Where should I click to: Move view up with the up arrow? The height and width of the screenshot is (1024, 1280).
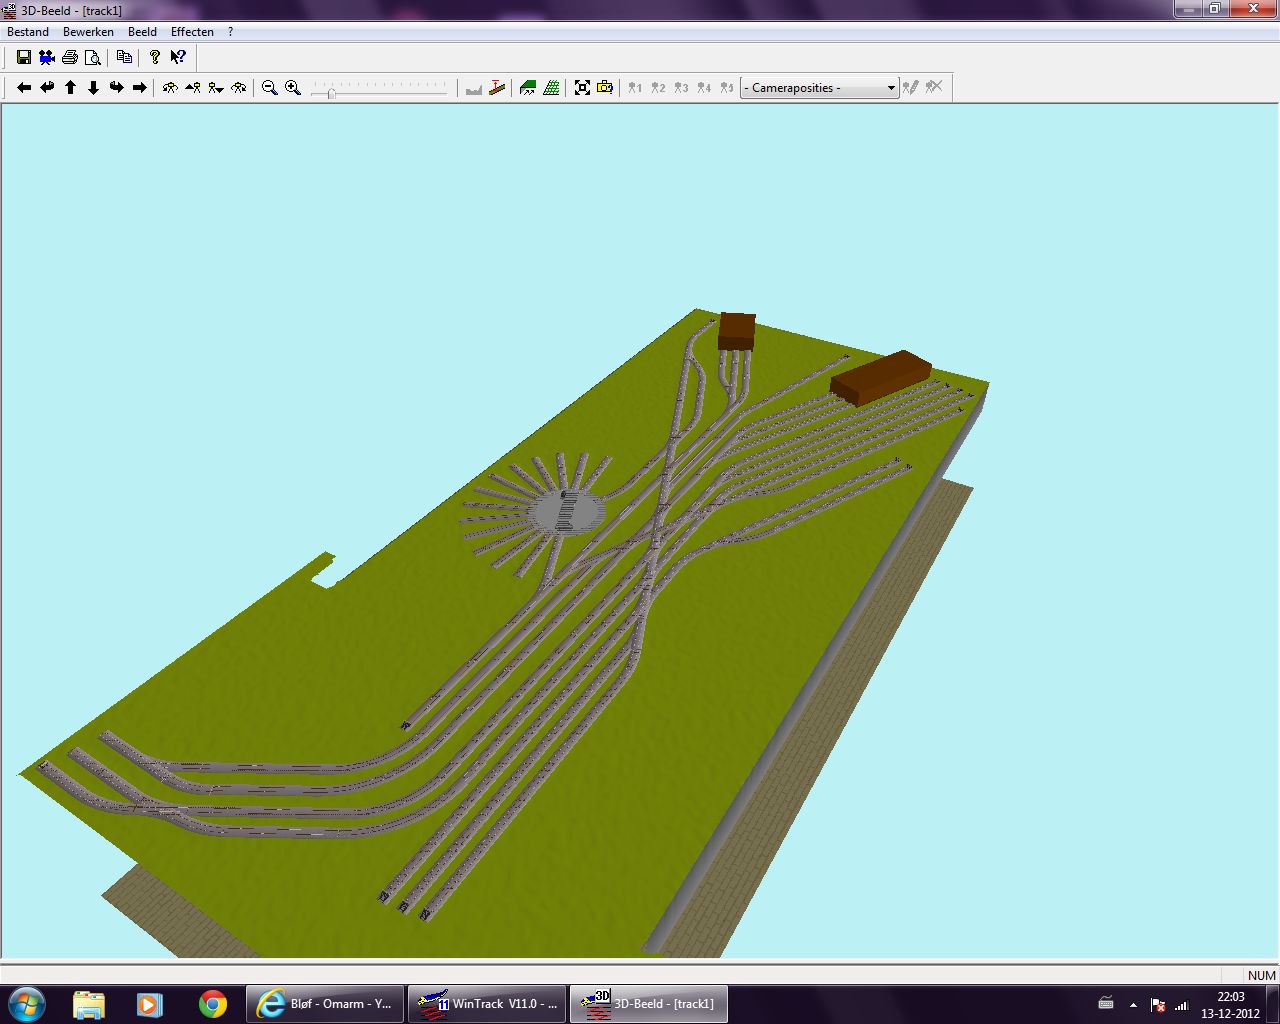pos(71,88)
